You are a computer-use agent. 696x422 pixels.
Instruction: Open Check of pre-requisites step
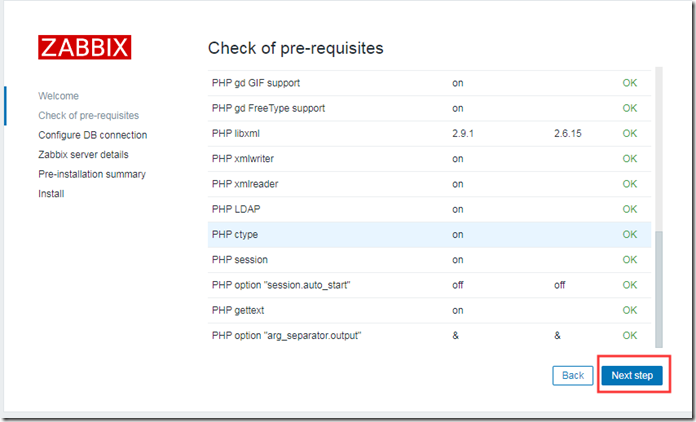(88, 116)
